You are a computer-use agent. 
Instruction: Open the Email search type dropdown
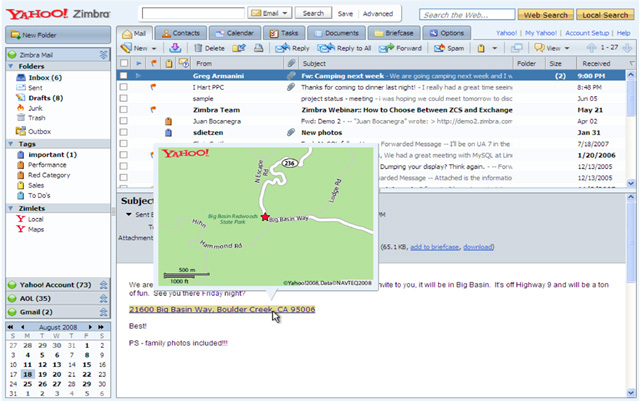pos(269,13)
